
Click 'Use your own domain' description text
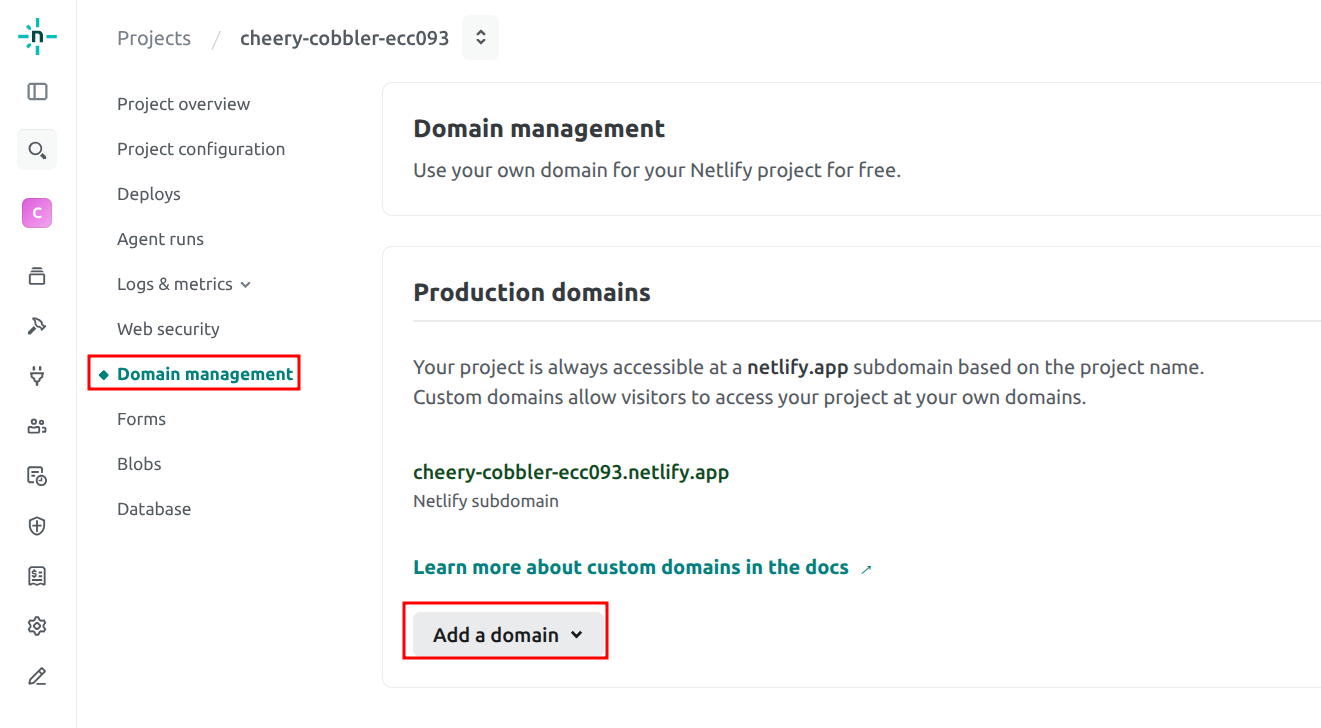pyautogui.click(x=657, y=170)
